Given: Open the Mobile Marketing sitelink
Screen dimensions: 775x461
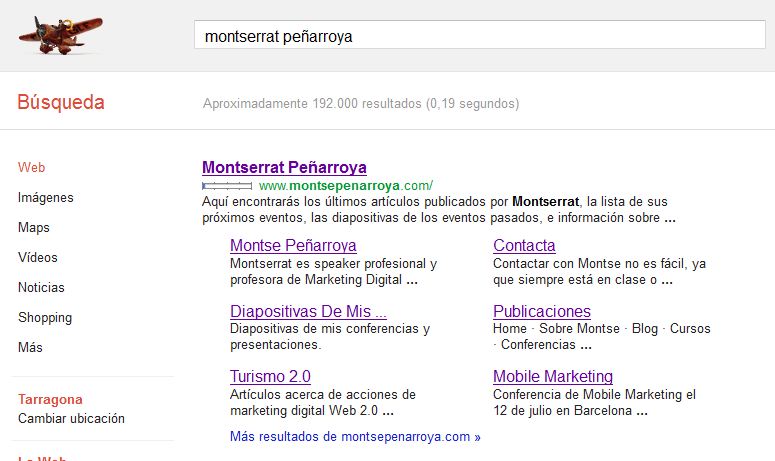Looking at the screenshot, I should [552, 377].
